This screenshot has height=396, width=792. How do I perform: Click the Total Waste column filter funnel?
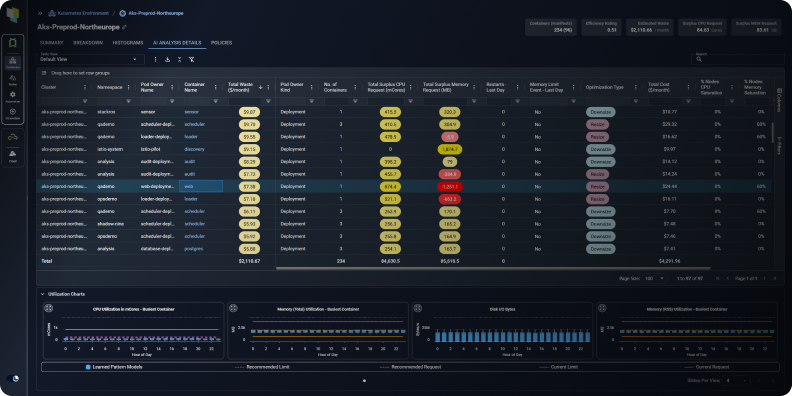pos(268,101)
